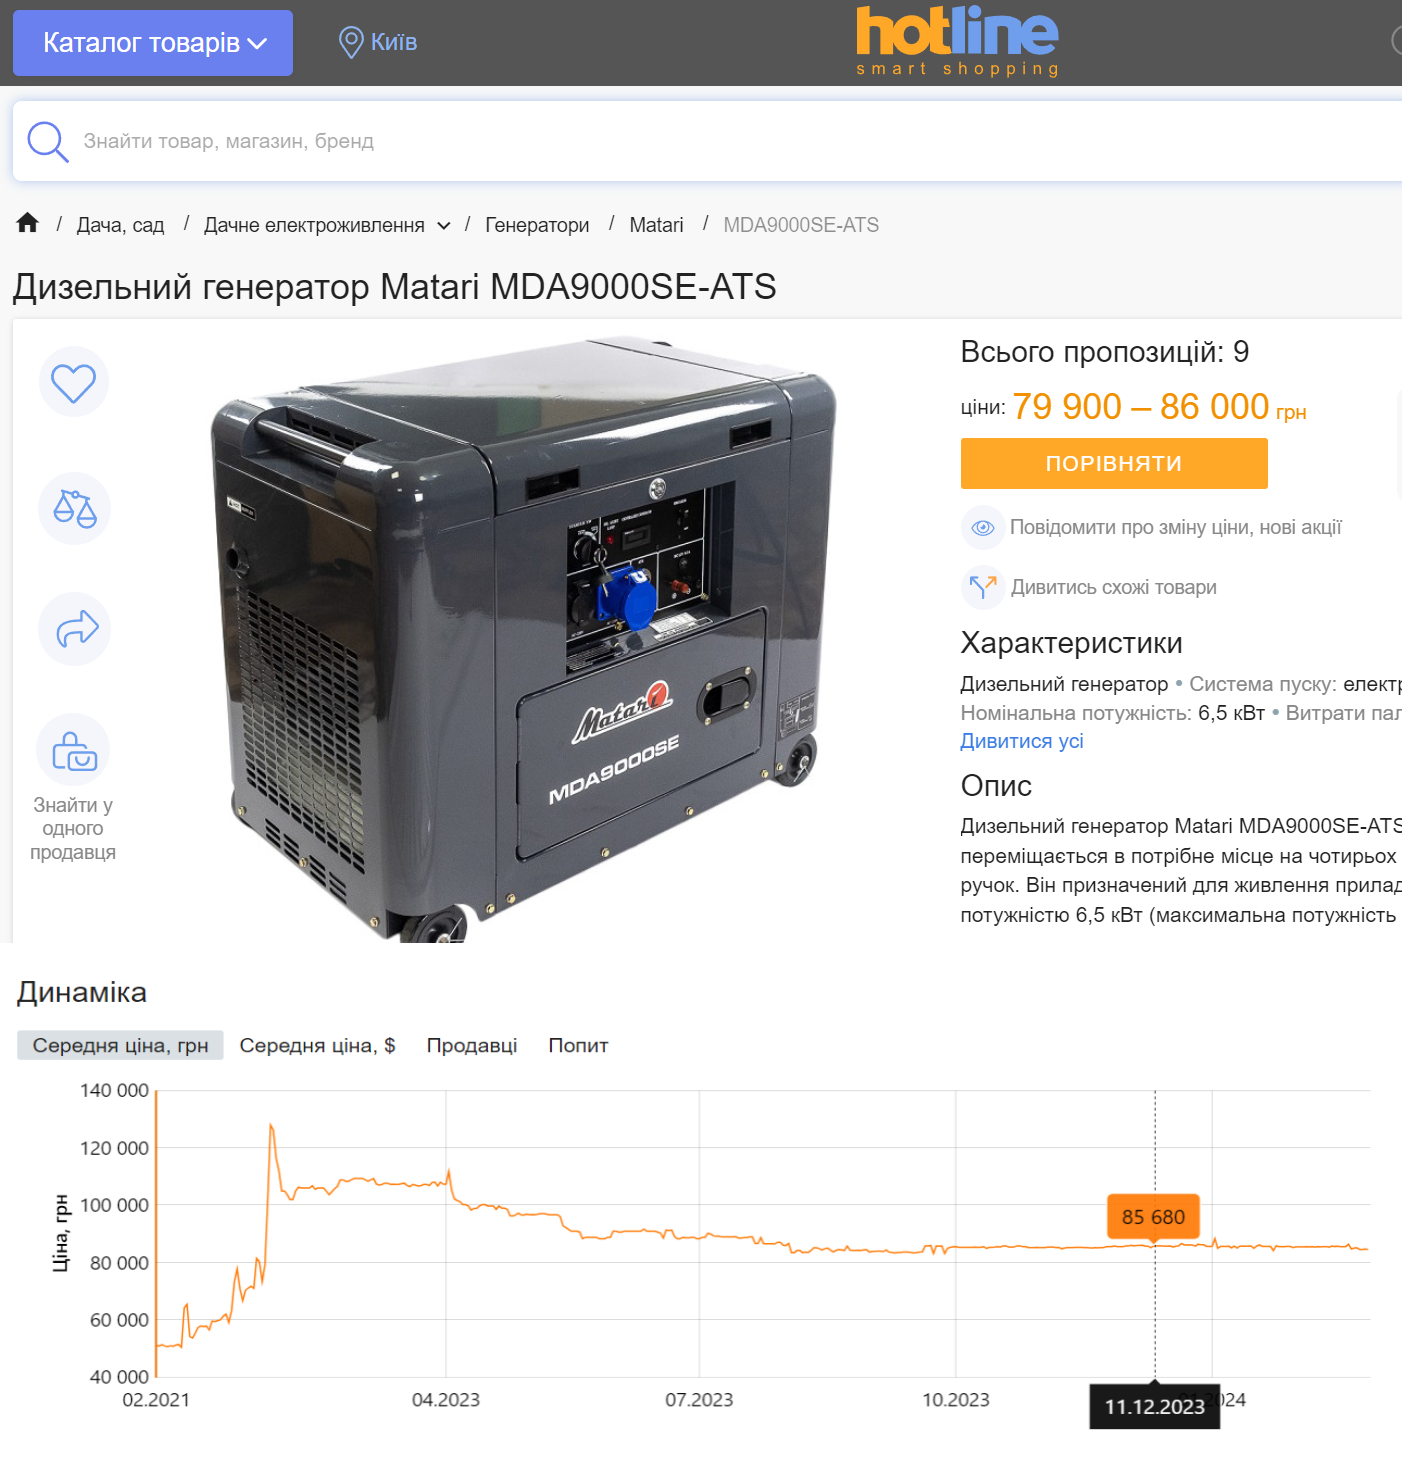
Task: Toggle price change notification eye icon
Action: click(x=983, y=527)
